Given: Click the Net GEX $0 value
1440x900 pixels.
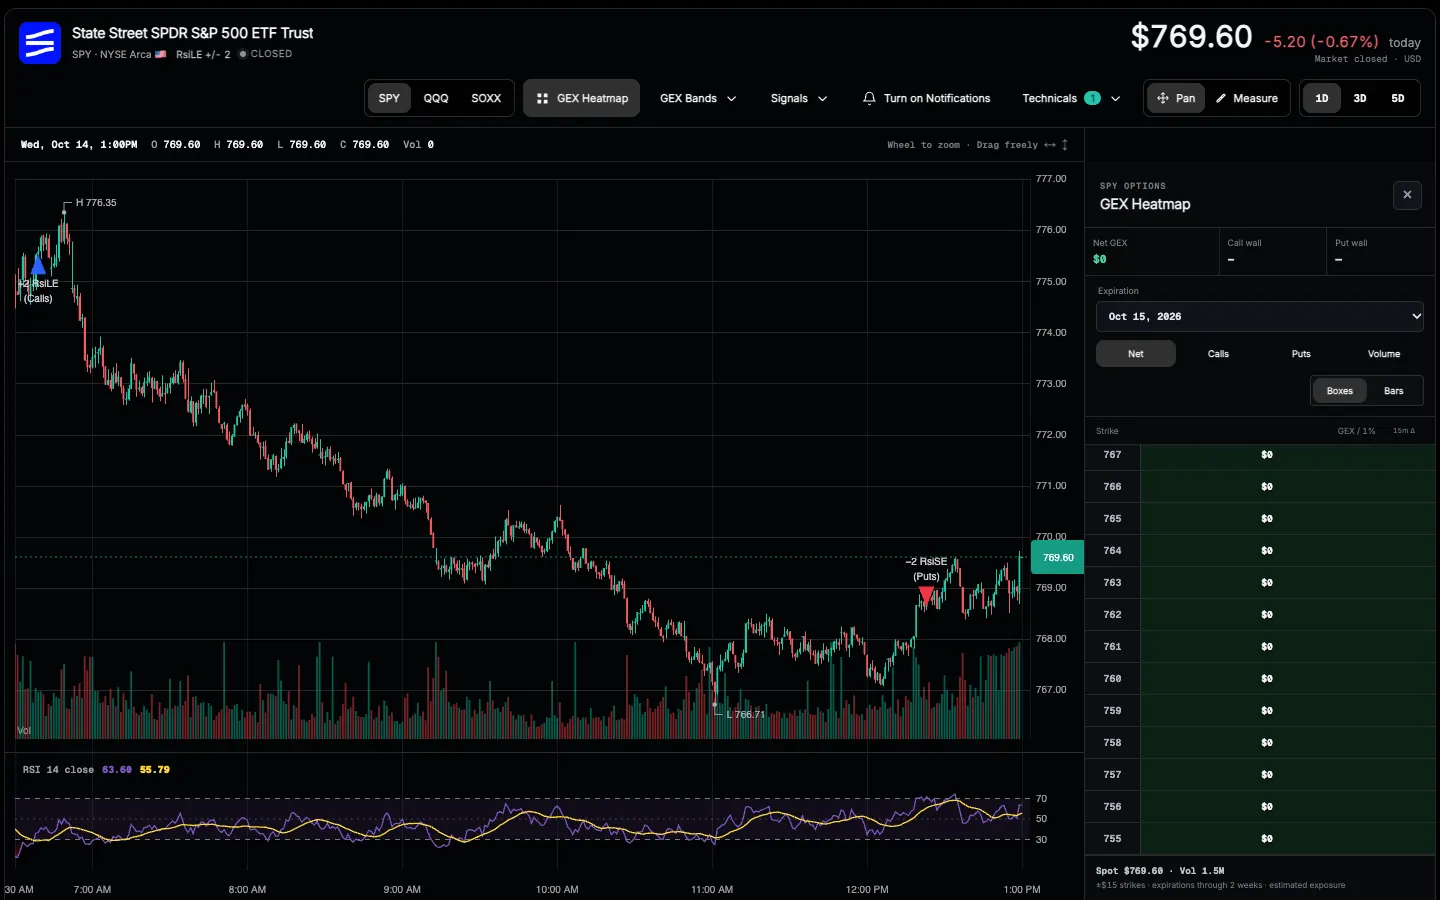Looking at the screenshot, I should coord(1100,259).
